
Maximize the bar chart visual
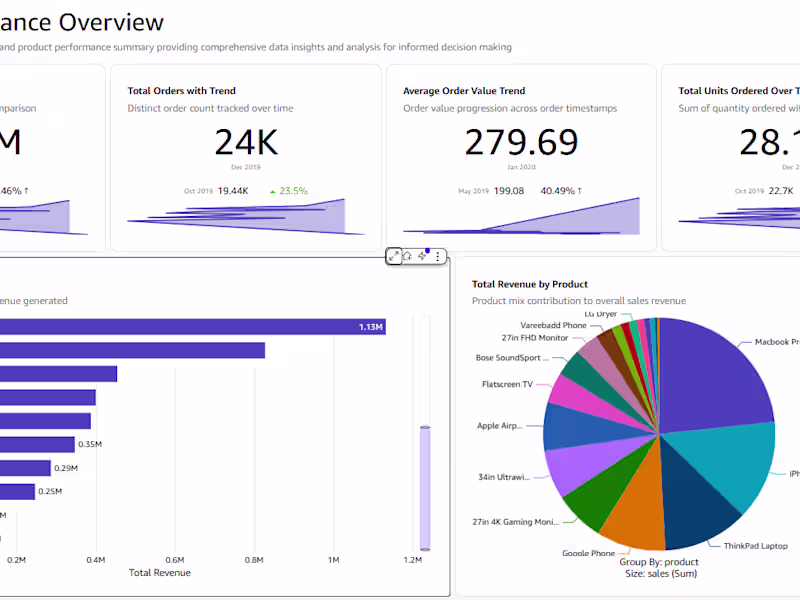point(393,256)
